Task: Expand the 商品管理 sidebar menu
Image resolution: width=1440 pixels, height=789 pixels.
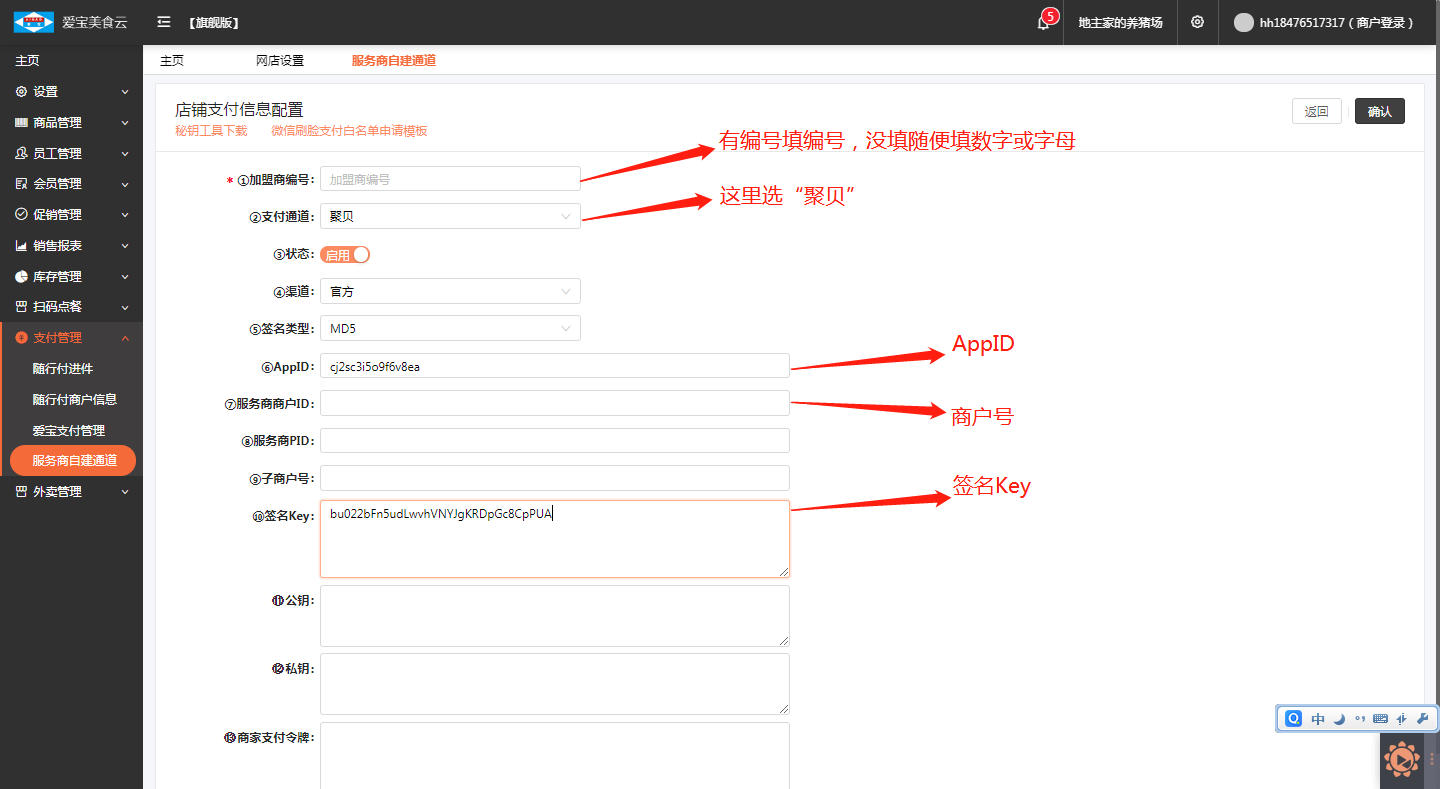Action: tap(70, 123)
